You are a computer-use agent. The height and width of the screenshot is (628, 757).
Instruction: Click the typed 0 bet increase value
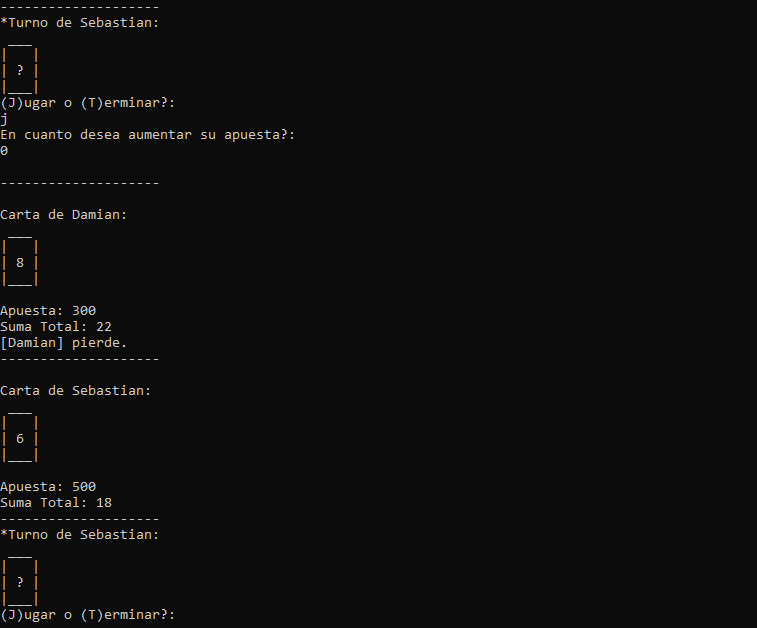point(4,150)
